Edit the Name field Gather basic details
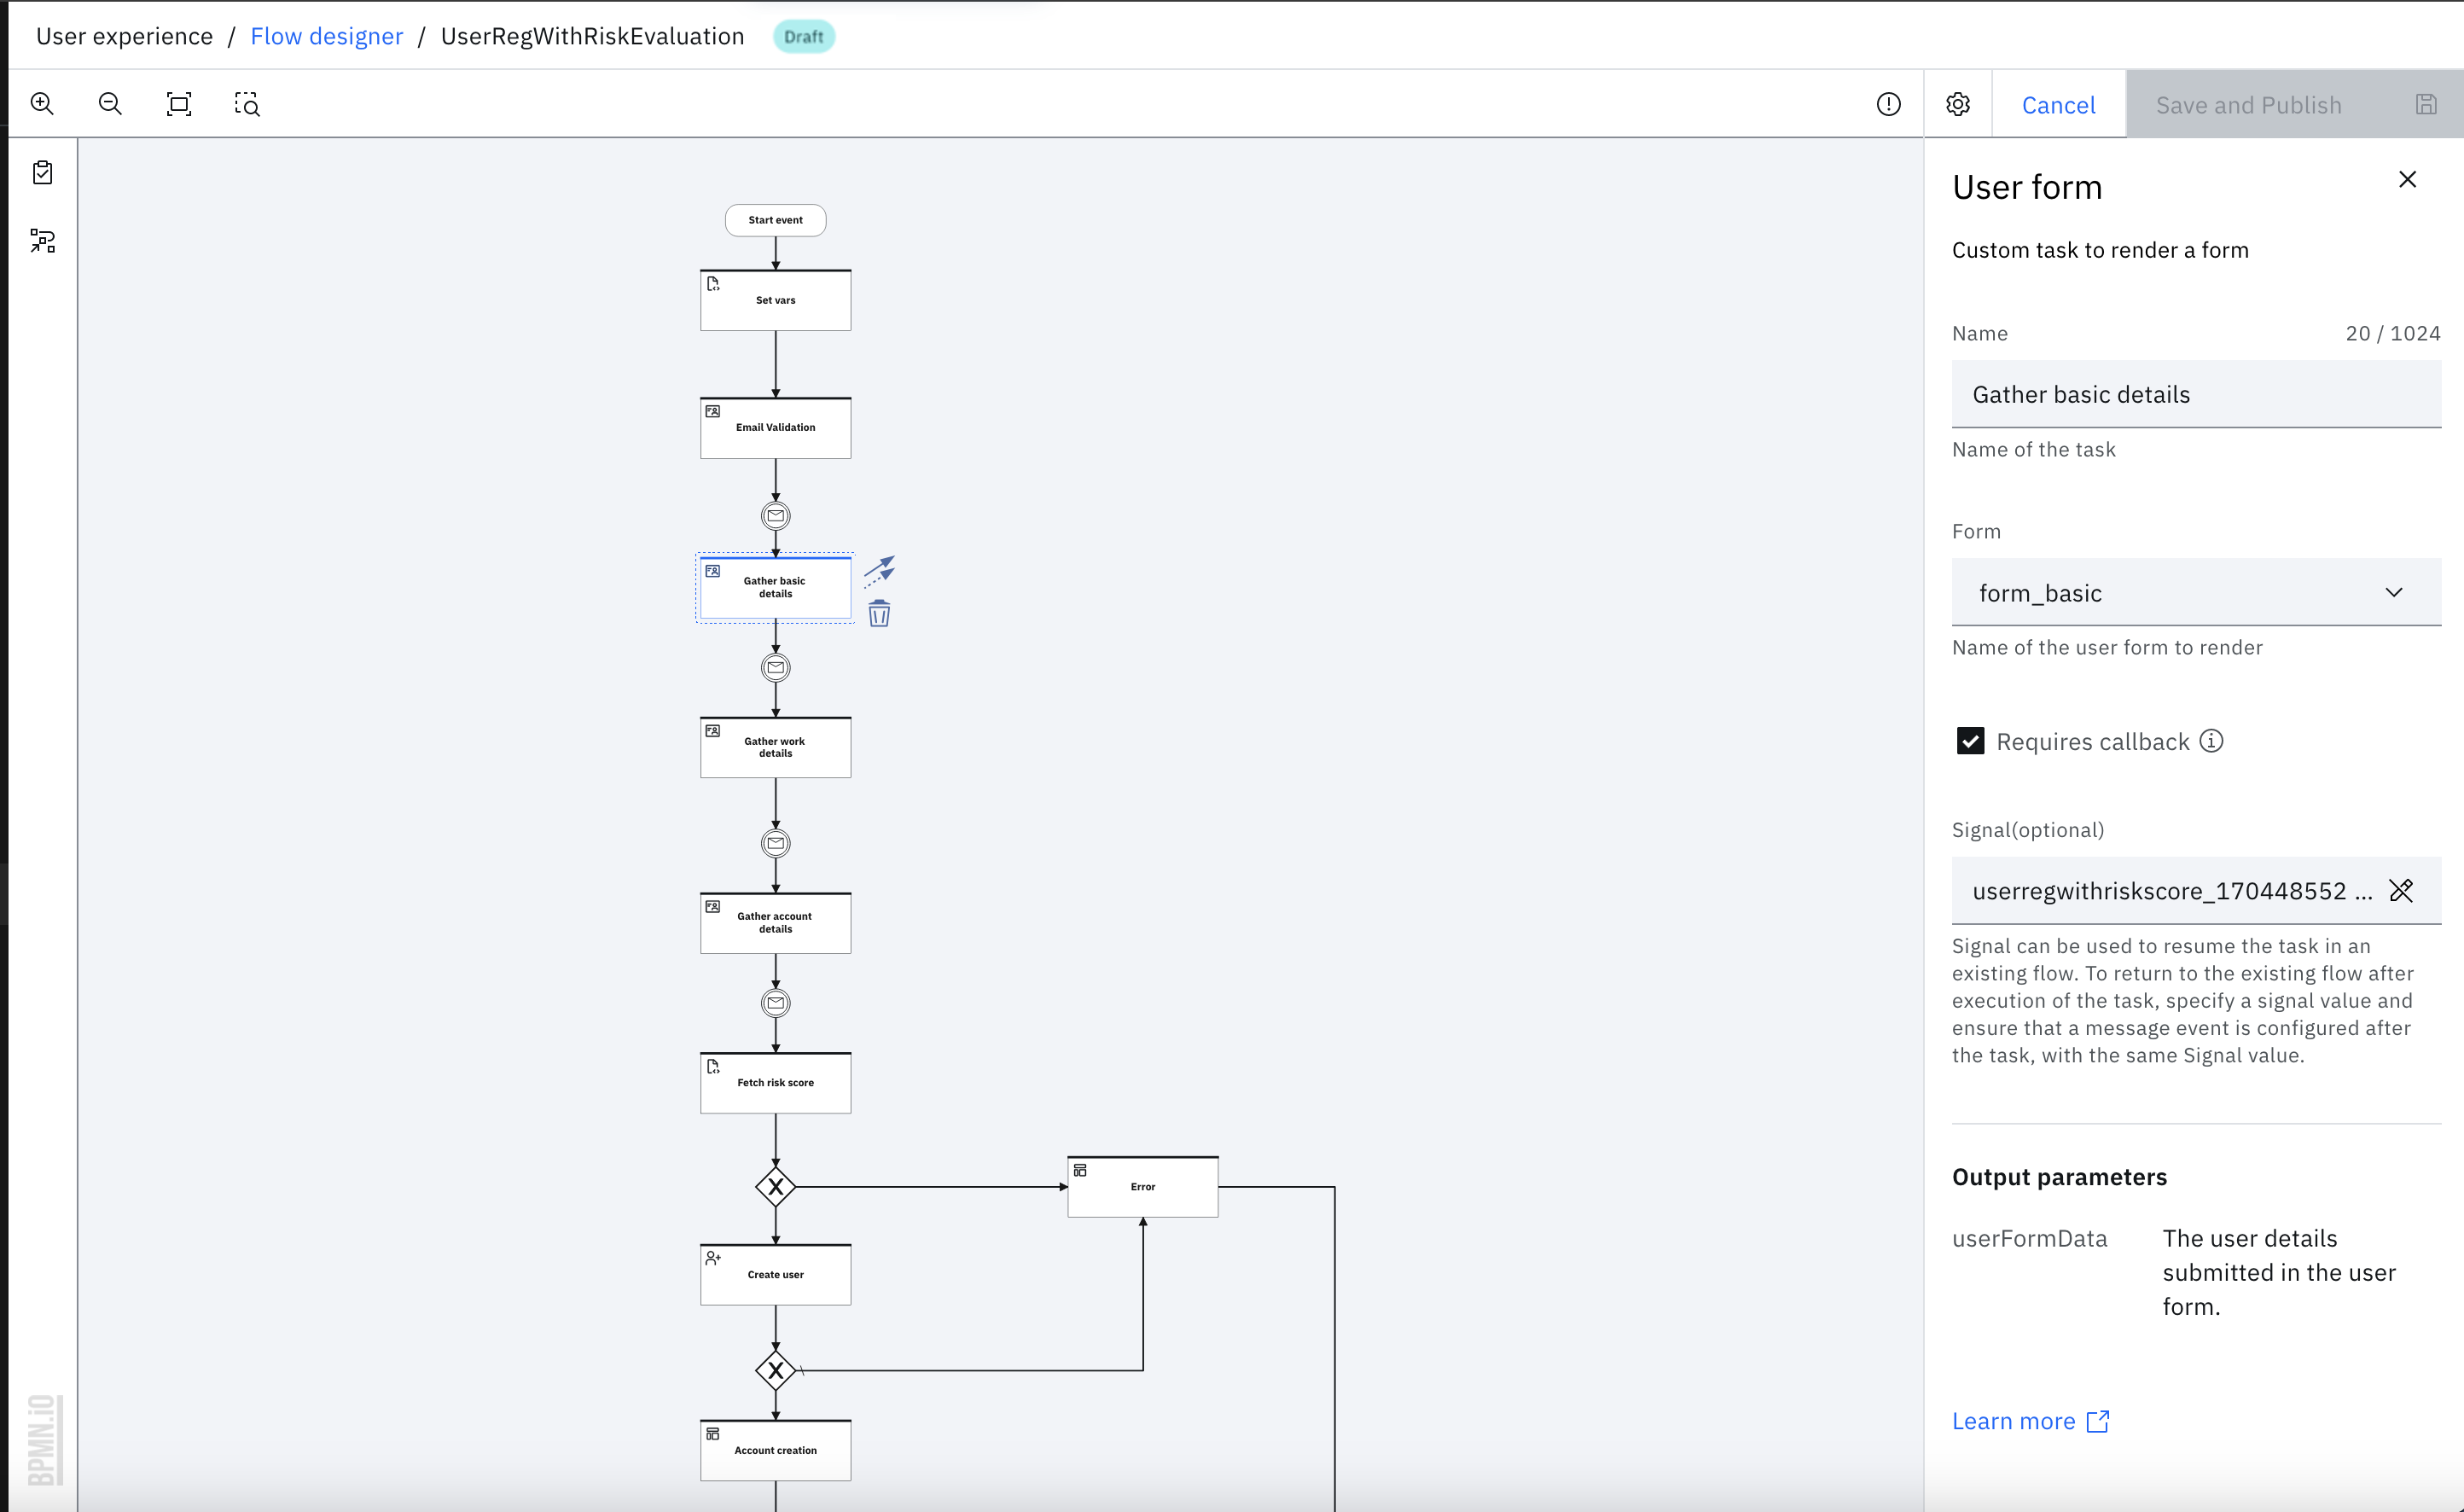The height and width of the screenshot is (1512, 2464). tap(2195, 394)
